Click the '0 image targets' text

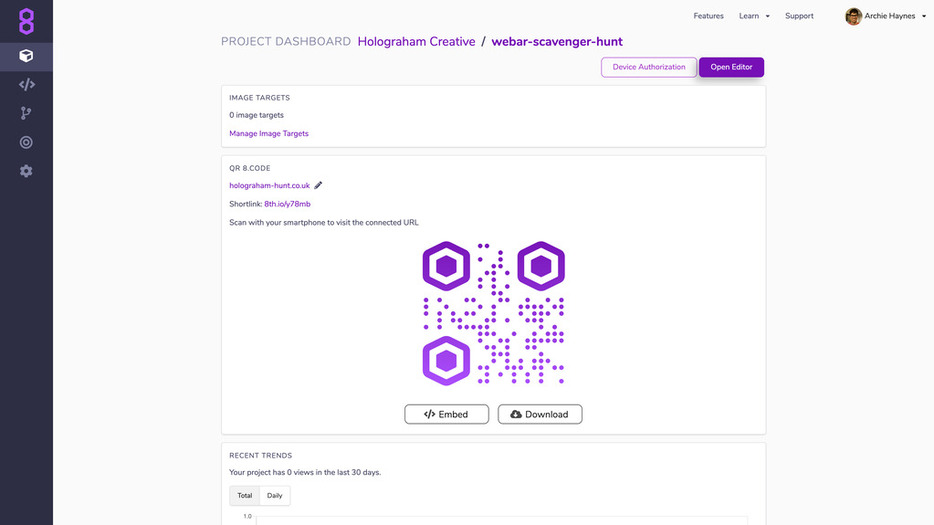pos(256,115)
